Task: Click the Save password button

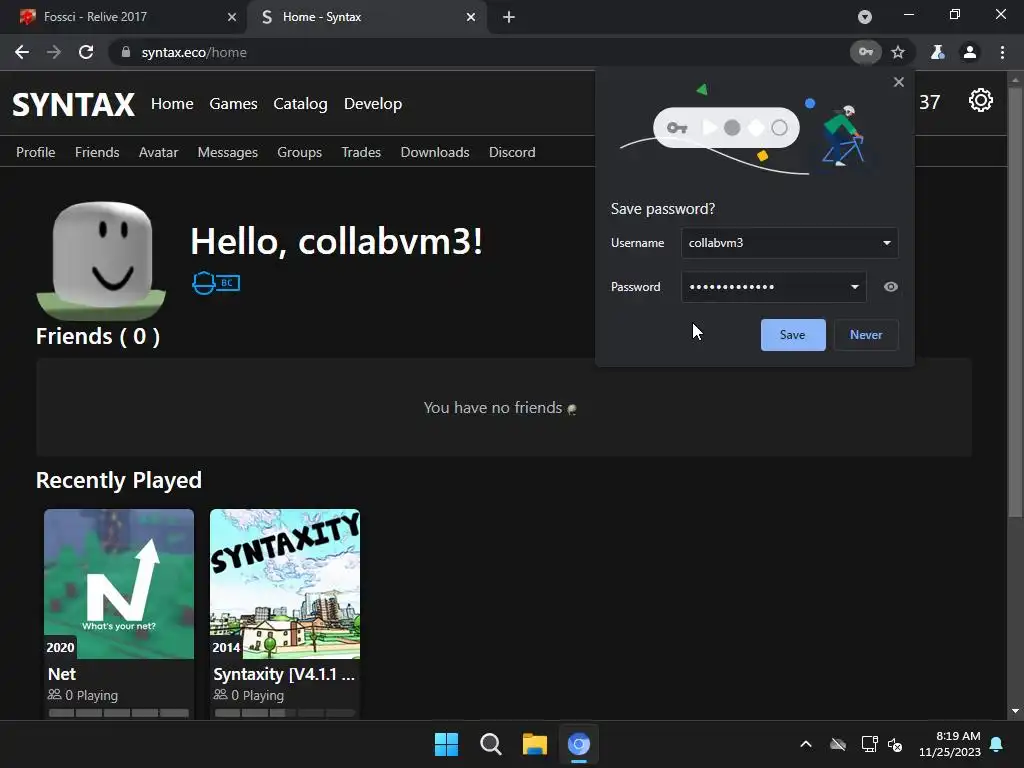Action: 793,335
